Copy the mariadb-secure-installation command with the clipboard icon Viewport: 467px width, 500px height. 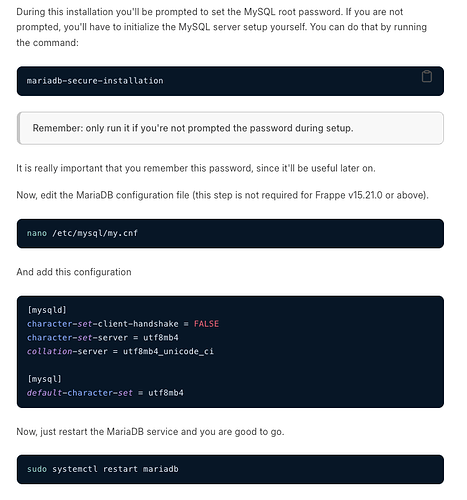pyautogui.click(x=427, y=76)
